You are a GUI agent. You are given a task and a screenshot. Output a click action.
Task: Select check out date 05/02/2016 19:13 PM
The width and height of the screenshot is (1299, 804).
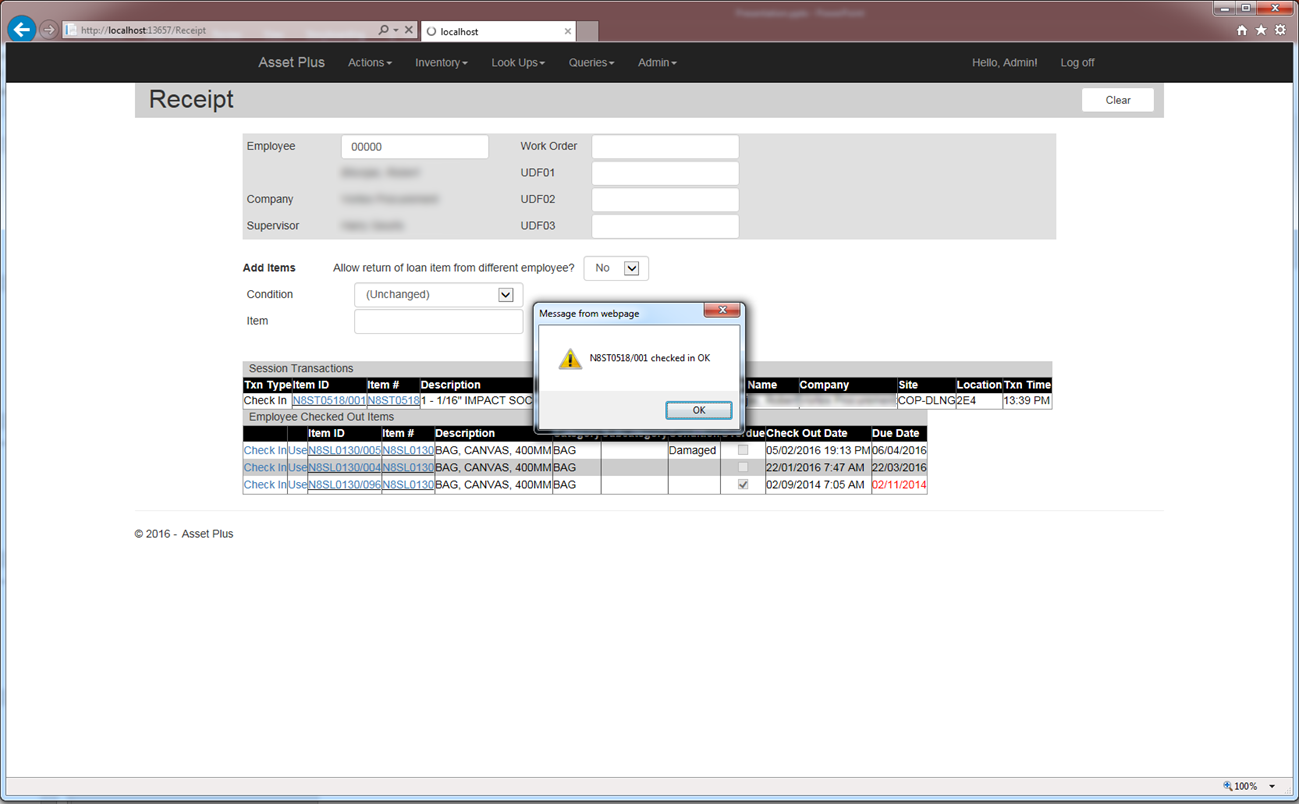818,450
